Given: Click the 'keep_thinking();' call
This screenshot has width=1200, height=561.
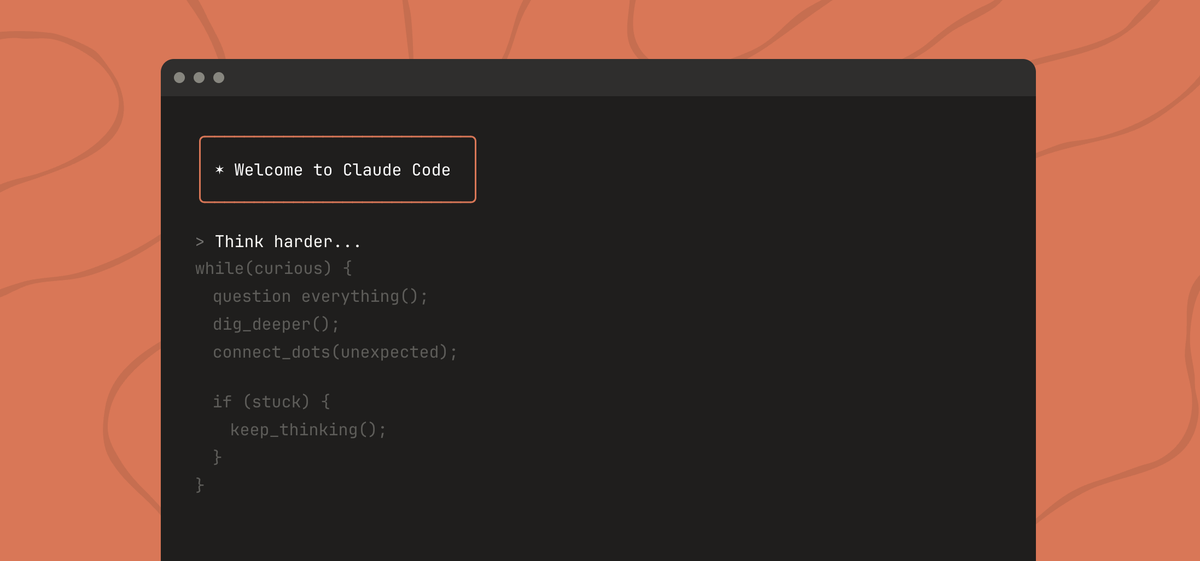Looking at the screenshot, I should [x=308, y=430].
